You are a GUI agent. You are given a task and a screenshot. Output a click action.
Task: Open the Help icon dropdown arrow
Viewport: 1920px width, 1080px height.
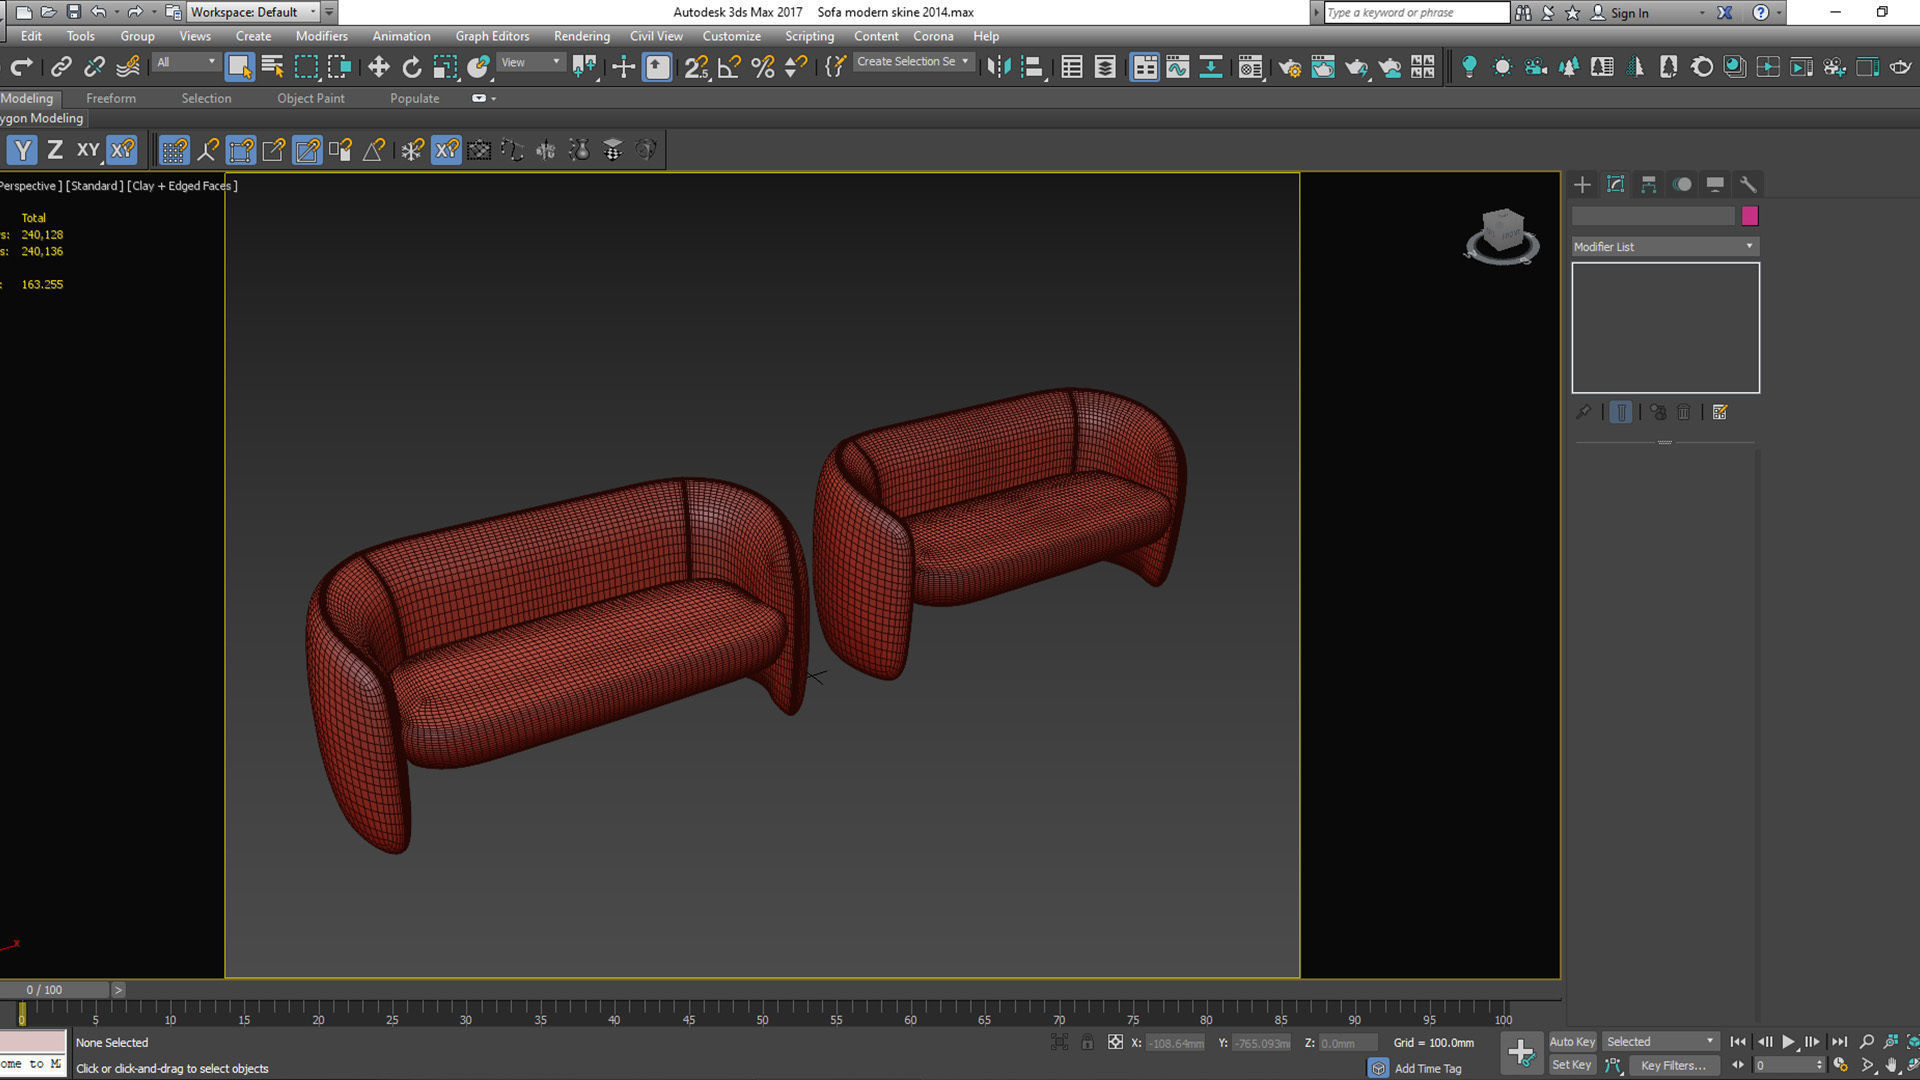click(x=1779, y=13)
